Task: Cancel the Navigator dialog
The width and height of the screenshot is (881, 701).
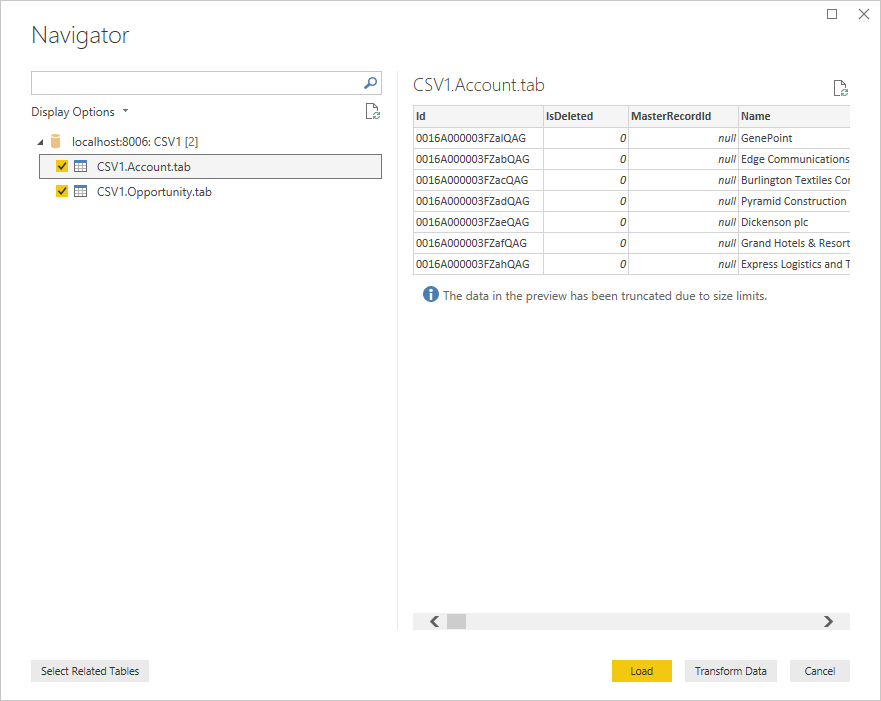Action: pos(819,671)
